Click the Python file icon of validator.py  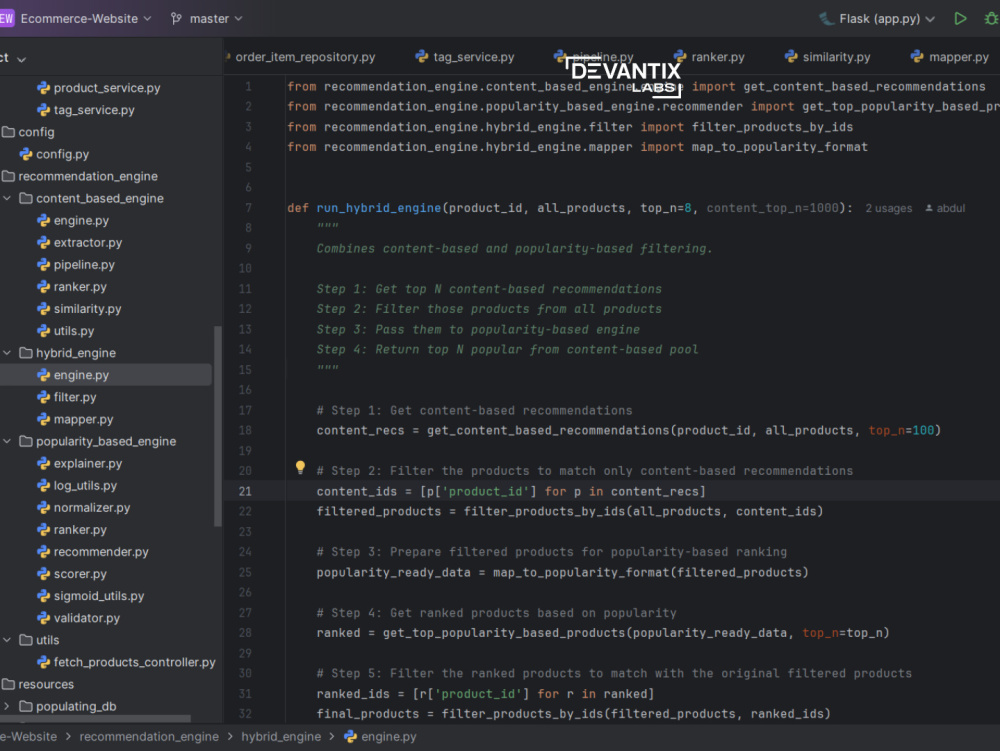coord(43,618)
